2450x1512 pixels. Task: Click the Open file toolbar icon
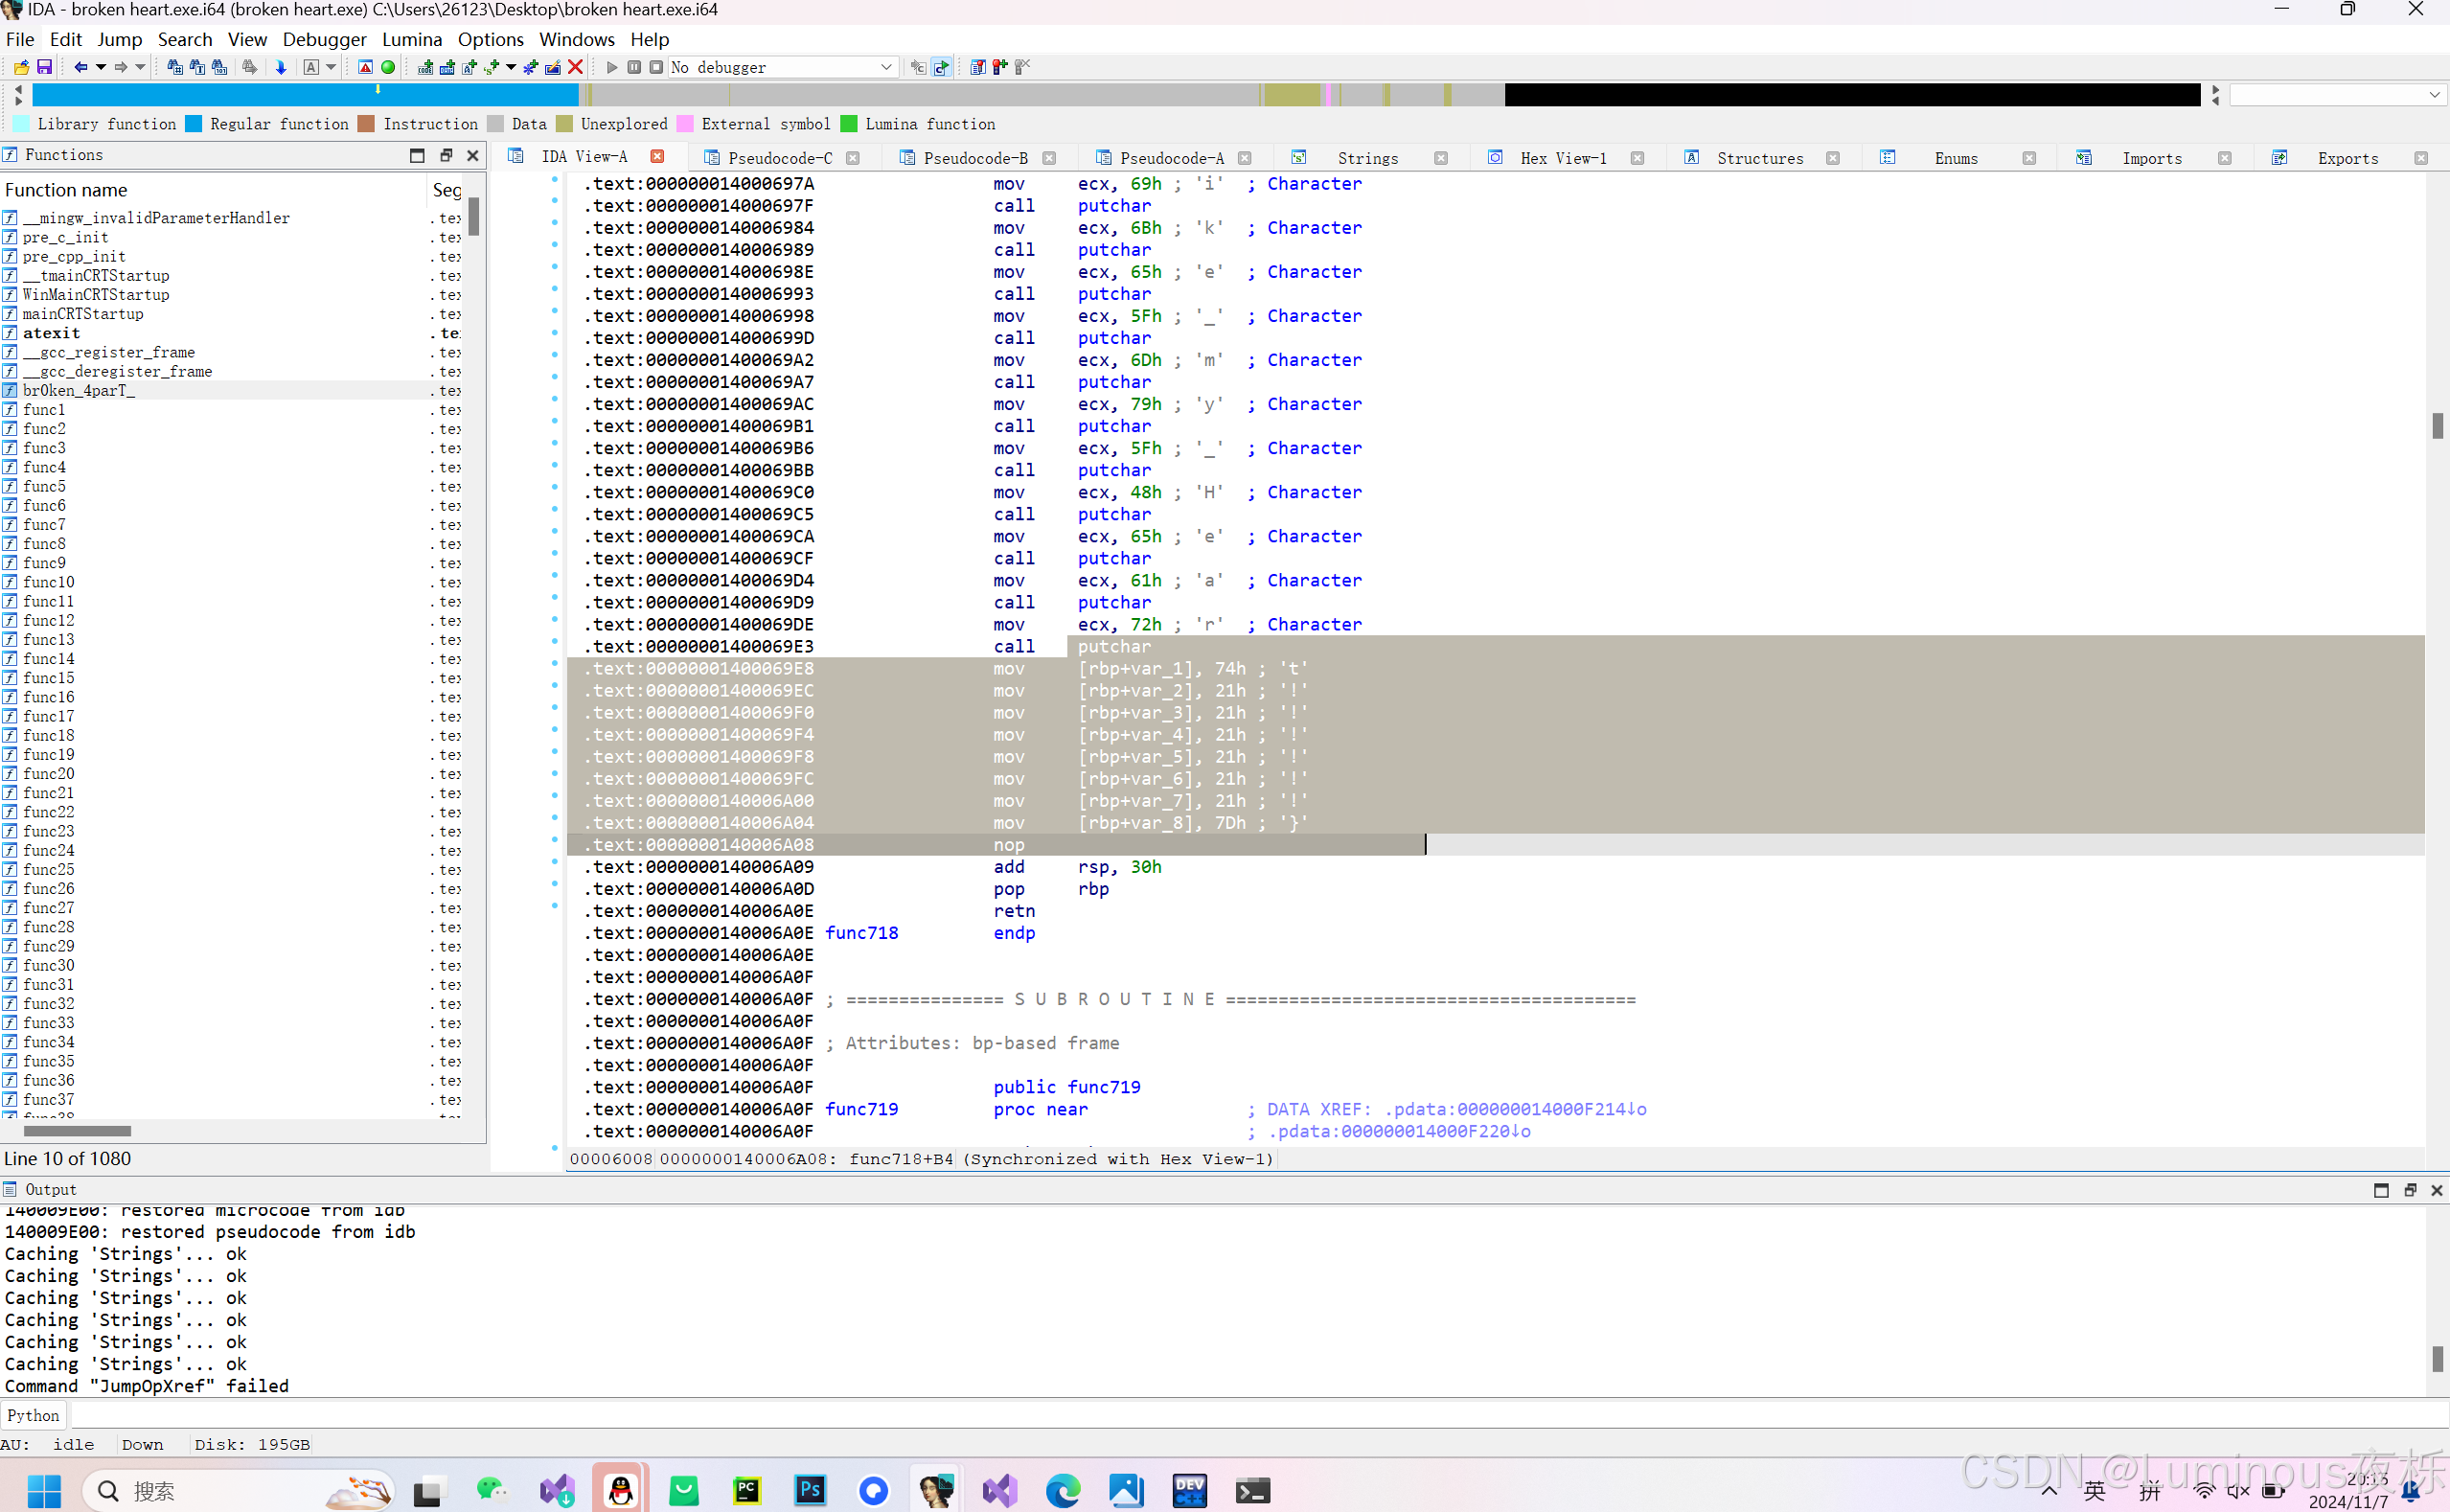(x=21, y=67)
